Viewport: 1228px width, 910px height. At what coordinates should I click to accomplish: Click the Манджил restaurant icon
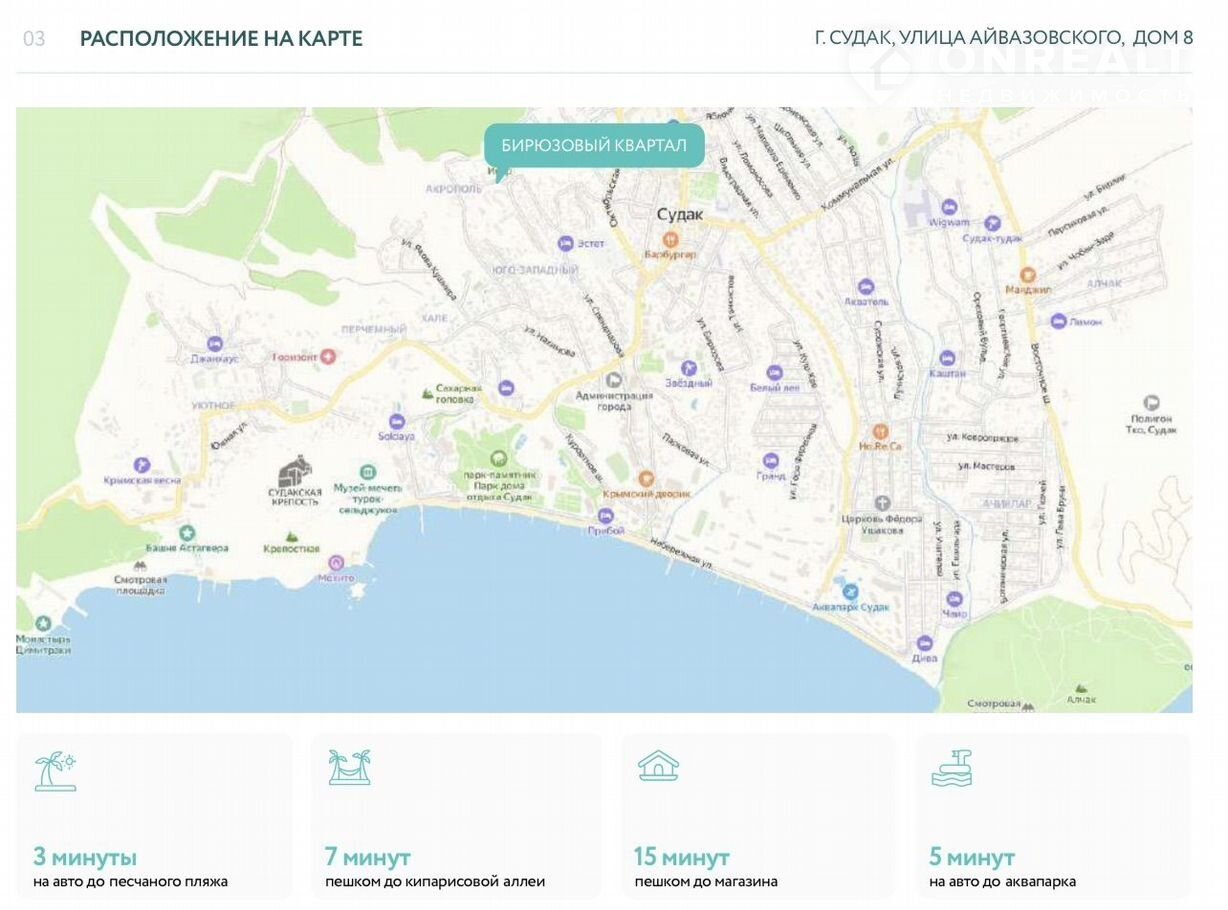[x=1027, y=273]
